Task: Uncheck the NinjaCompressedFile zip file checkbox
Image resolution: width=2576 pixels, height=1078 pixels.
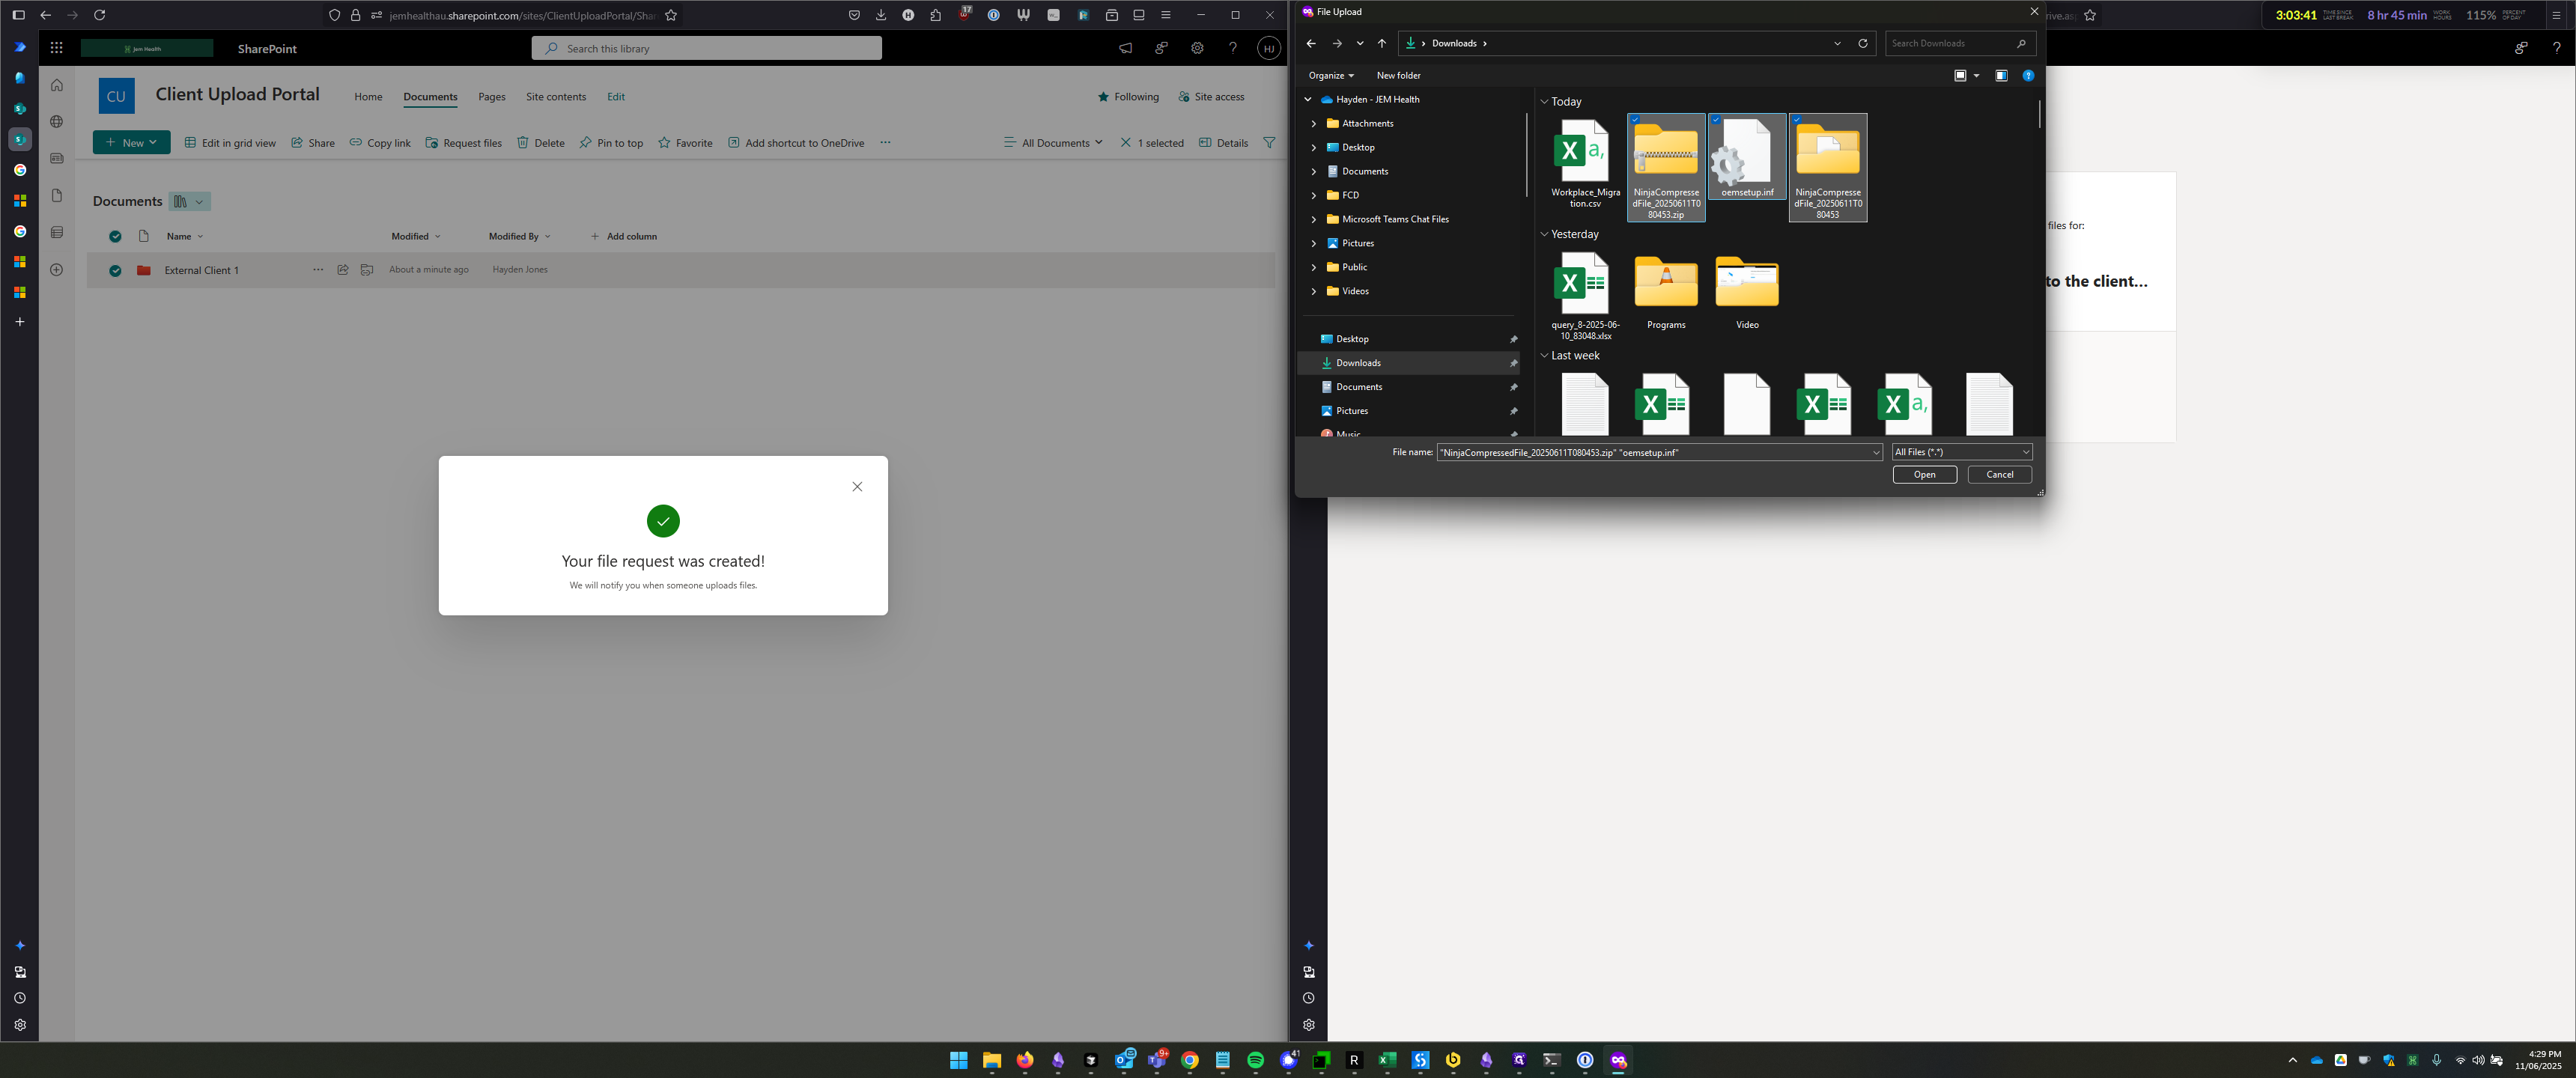Action: 1635,120
